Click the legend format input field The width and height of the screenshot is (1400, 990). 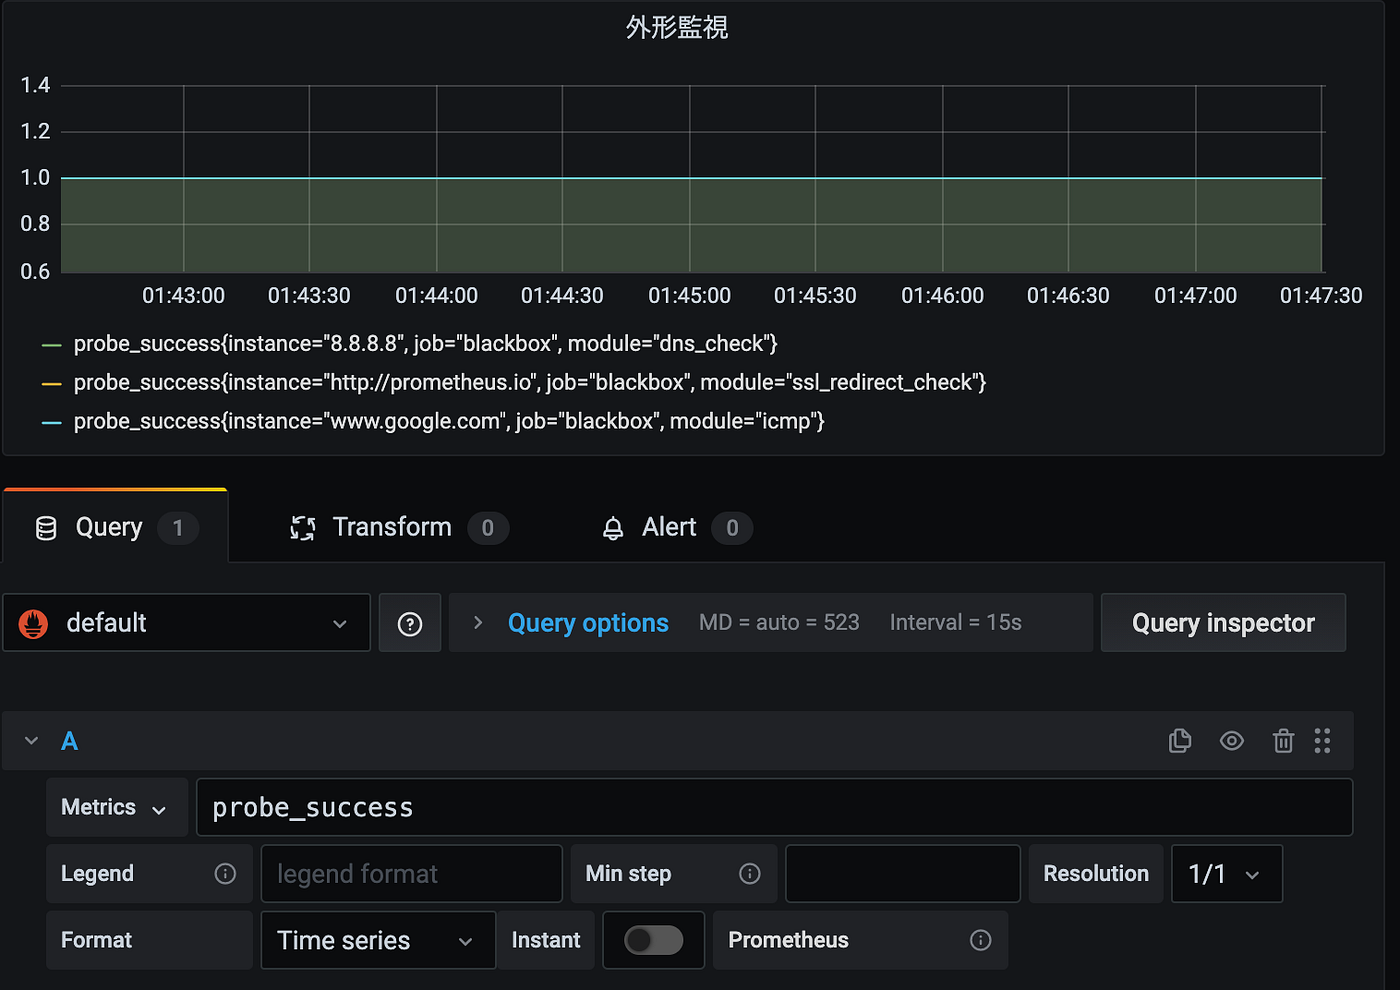(x=412, y=874)
